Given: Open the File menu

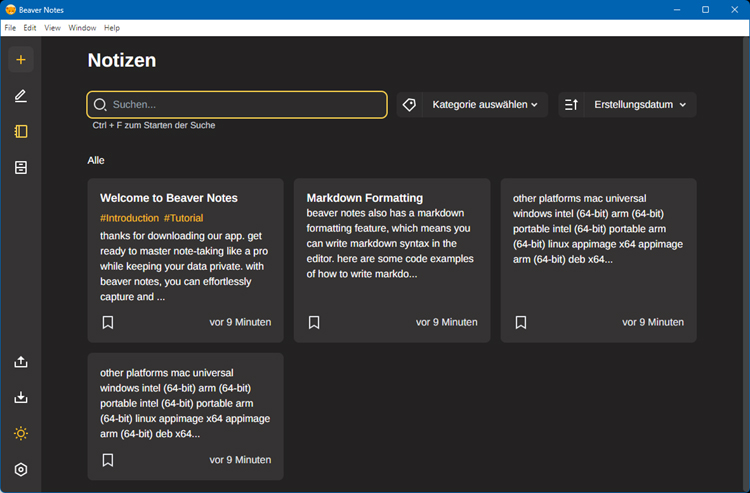Looking at the screenshot, I should coord(10,28).
